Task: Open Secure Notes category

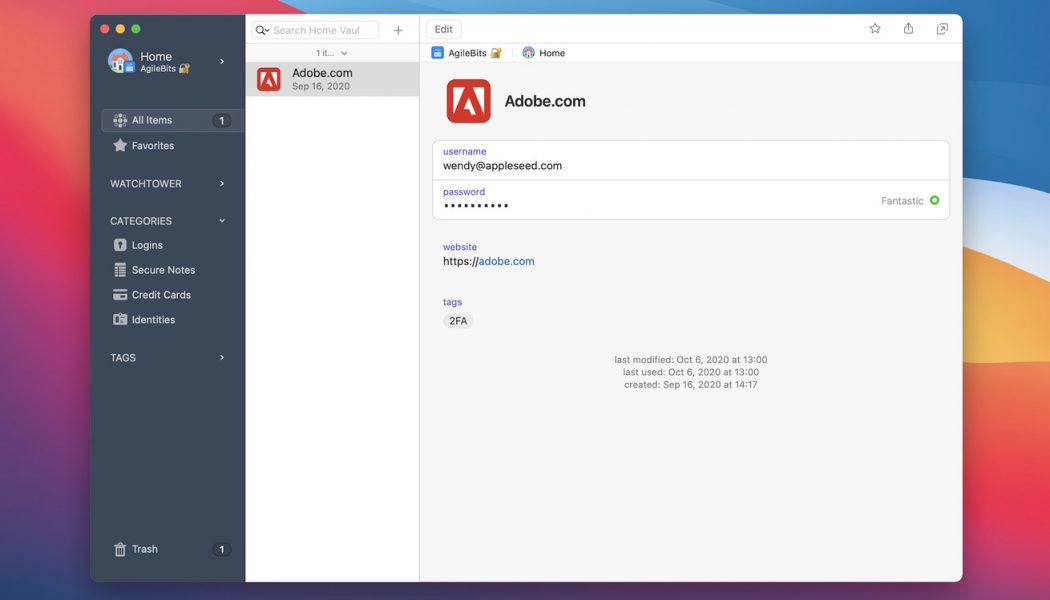Action: point(163,270)
